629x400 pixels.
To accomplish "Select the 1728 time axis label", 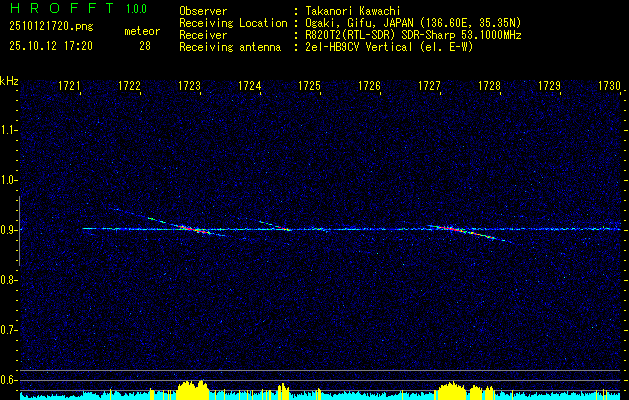I will pos(489,86).
